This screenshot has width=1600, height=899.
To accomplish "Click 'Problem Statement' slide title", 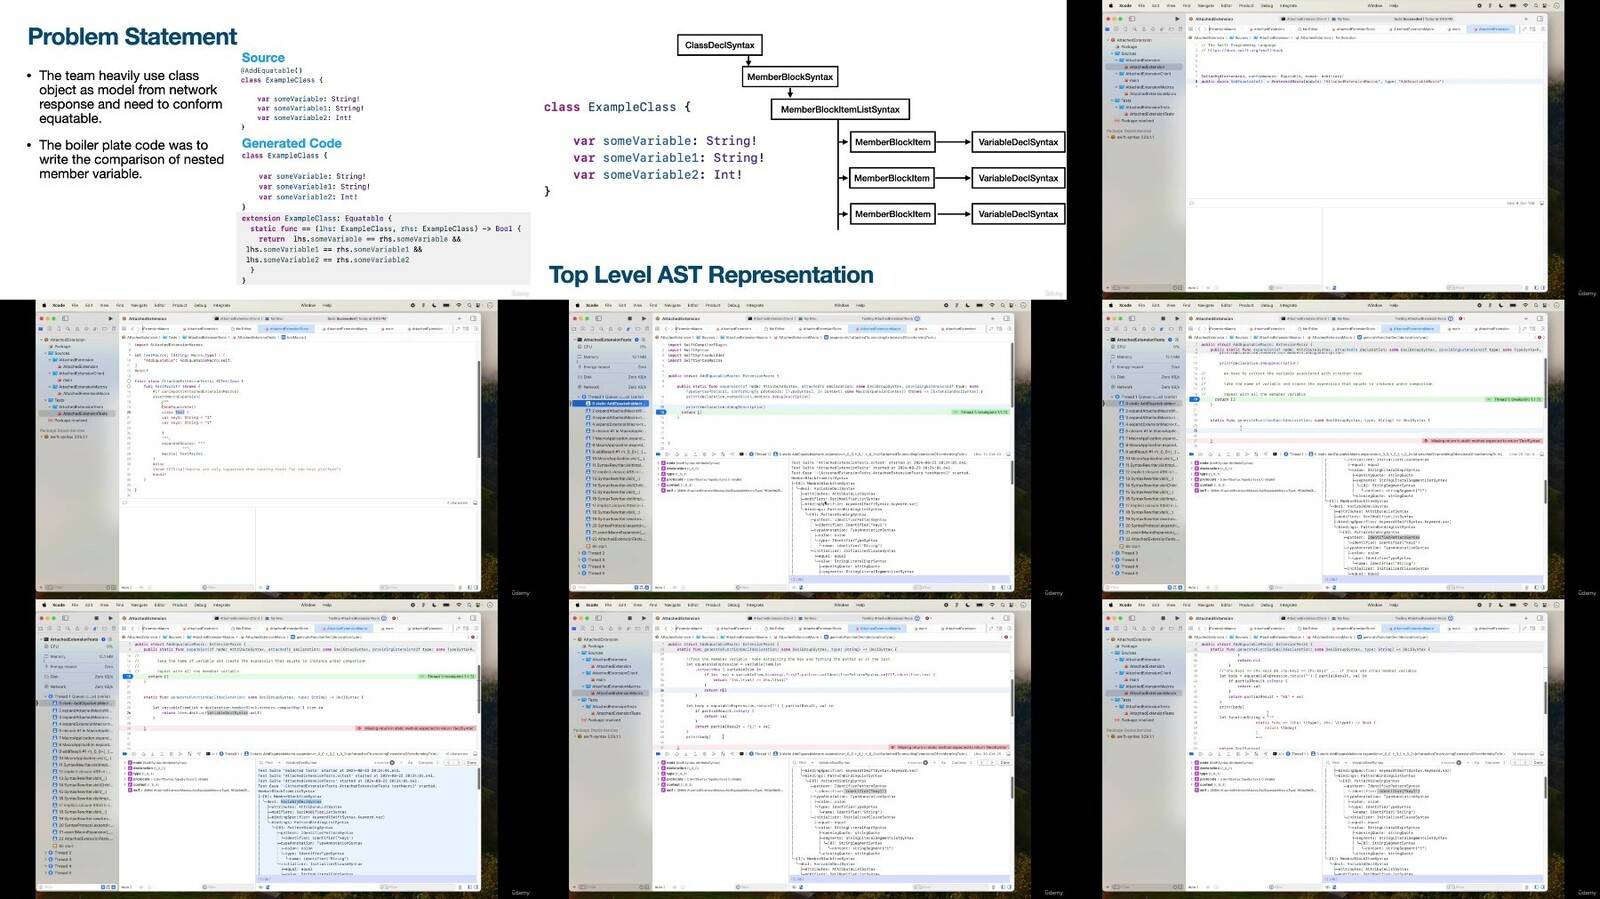I will pyautogui.click(x=133, y=36).
